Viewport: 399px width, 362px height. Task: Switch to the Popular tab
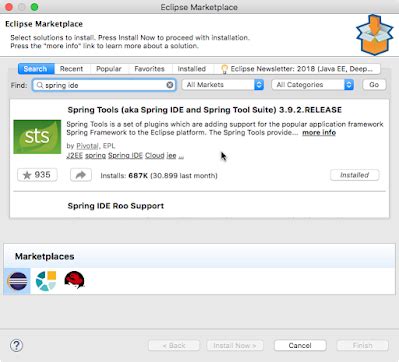coord(109,69)
